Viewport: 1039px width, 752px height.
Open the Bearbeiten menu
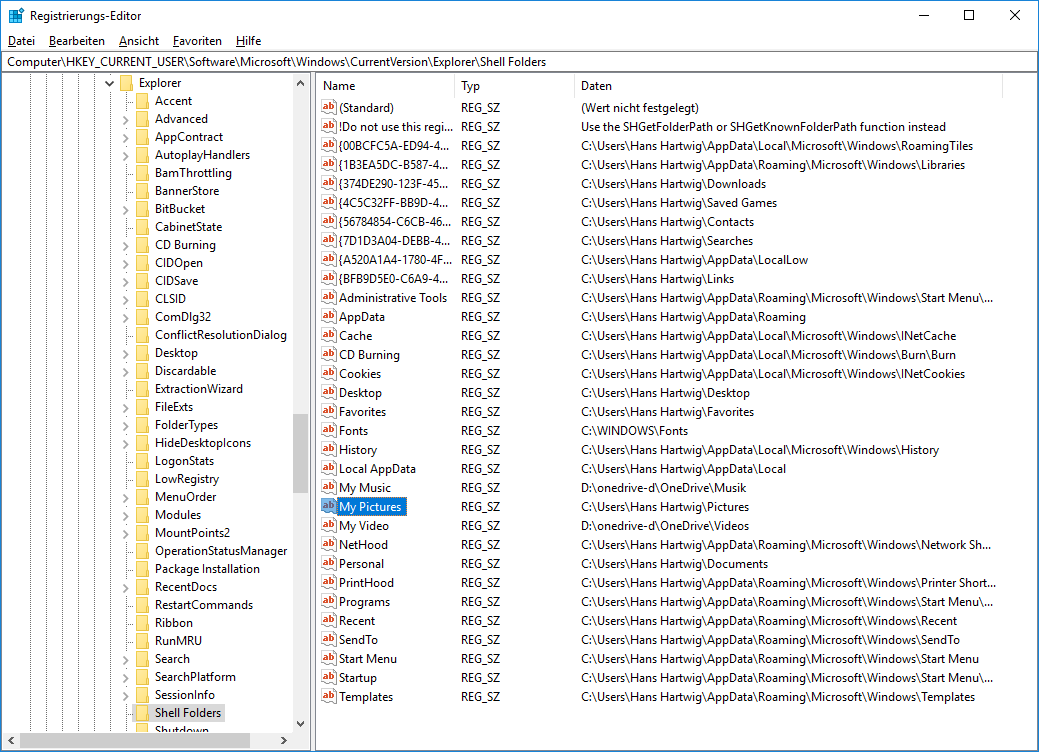pos(77,40)
